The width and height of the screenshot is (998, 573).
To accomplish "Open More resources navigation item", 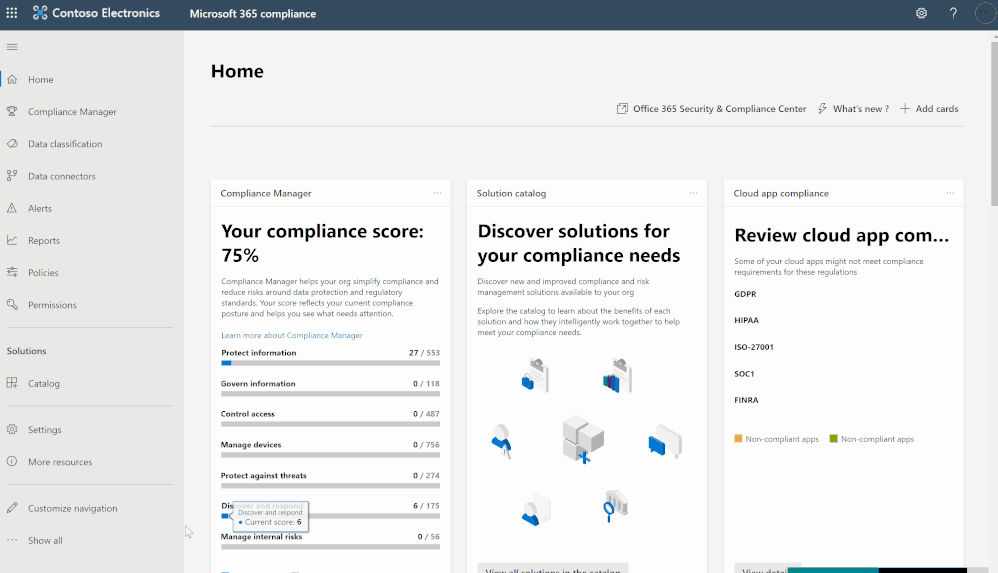I will tap(60, 462).
